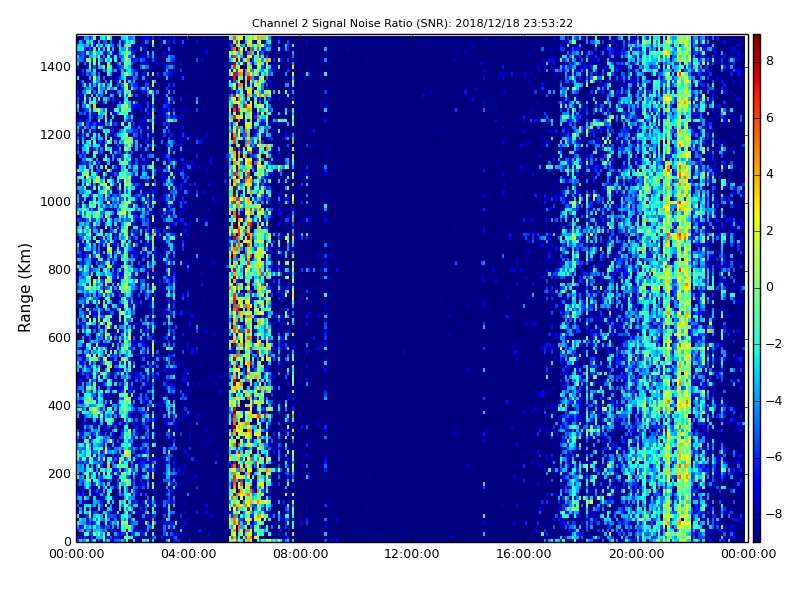This screenshot has width=800, height=600.
Task: Click the 200 range tick label
Action: [59, 473]
